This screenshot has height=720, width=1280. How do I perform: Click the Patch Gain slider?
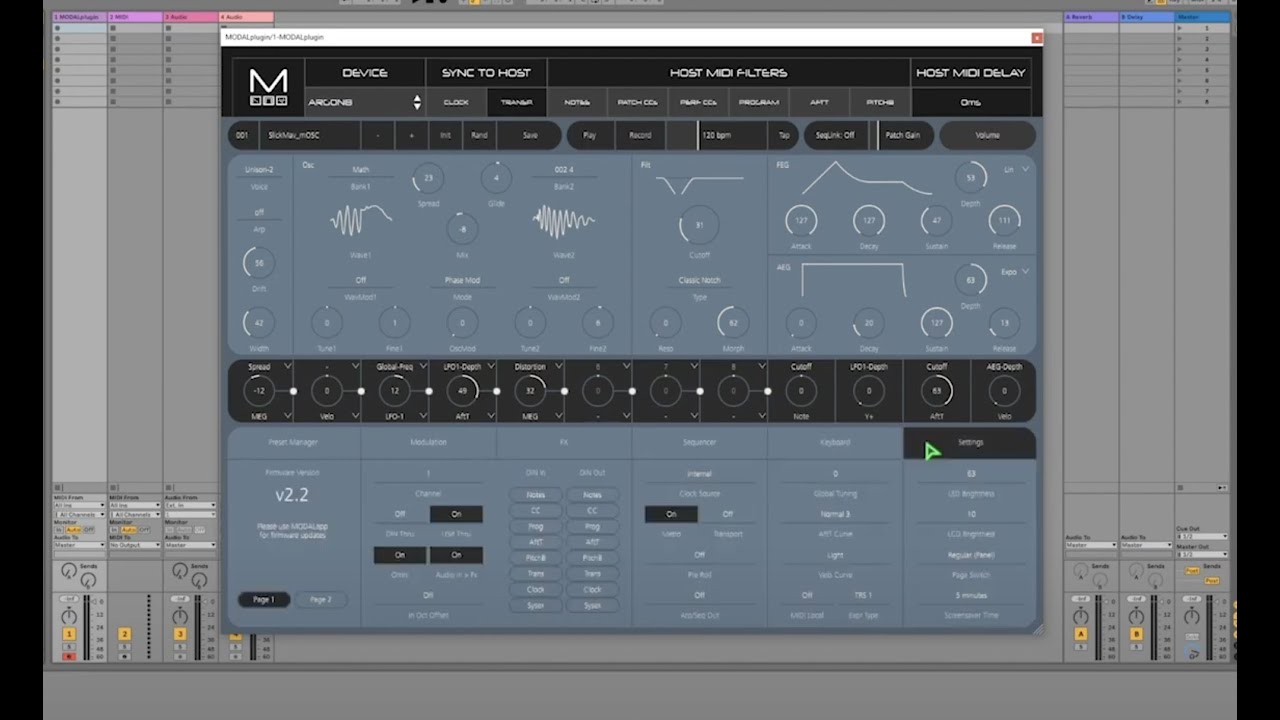click(x=902, y=135)
